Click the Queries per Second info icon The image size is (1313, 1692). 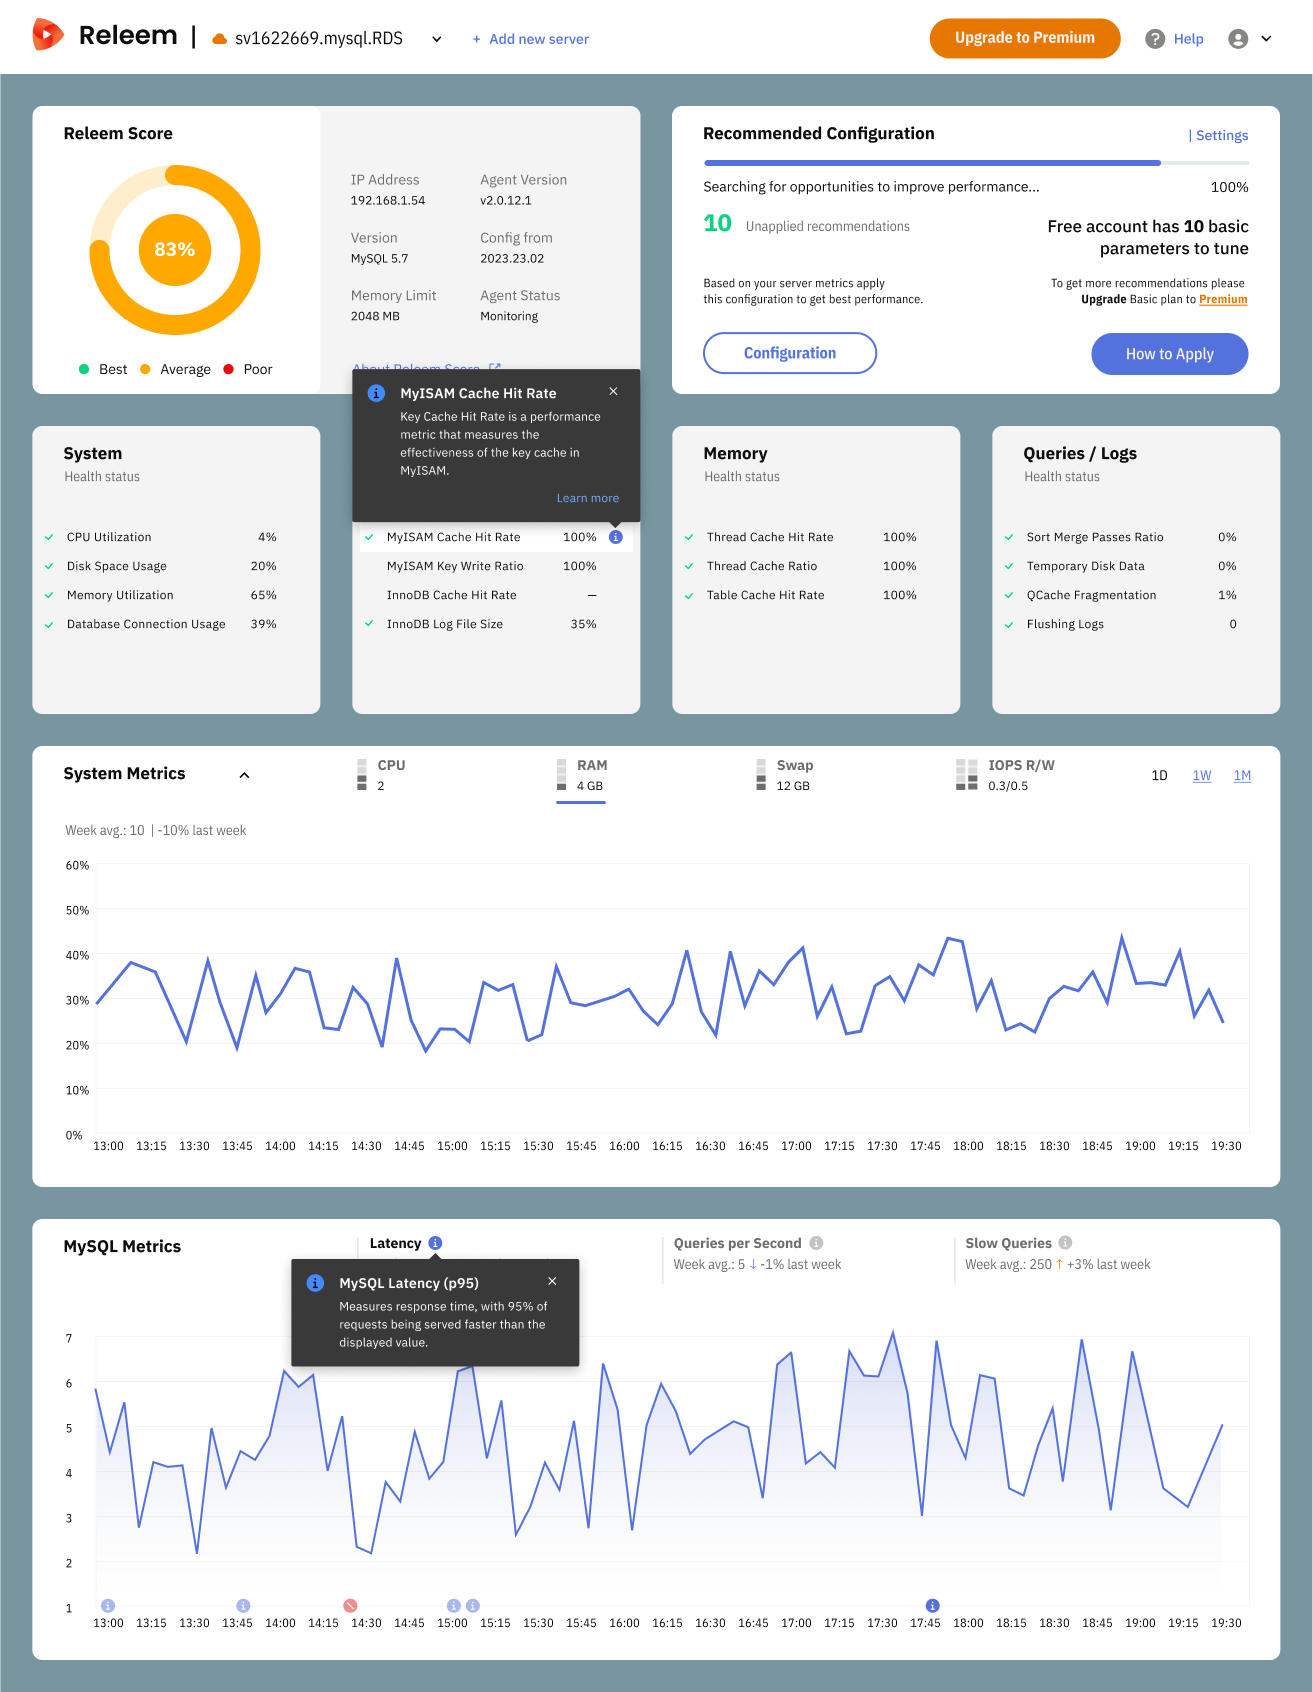[816, 1243]
